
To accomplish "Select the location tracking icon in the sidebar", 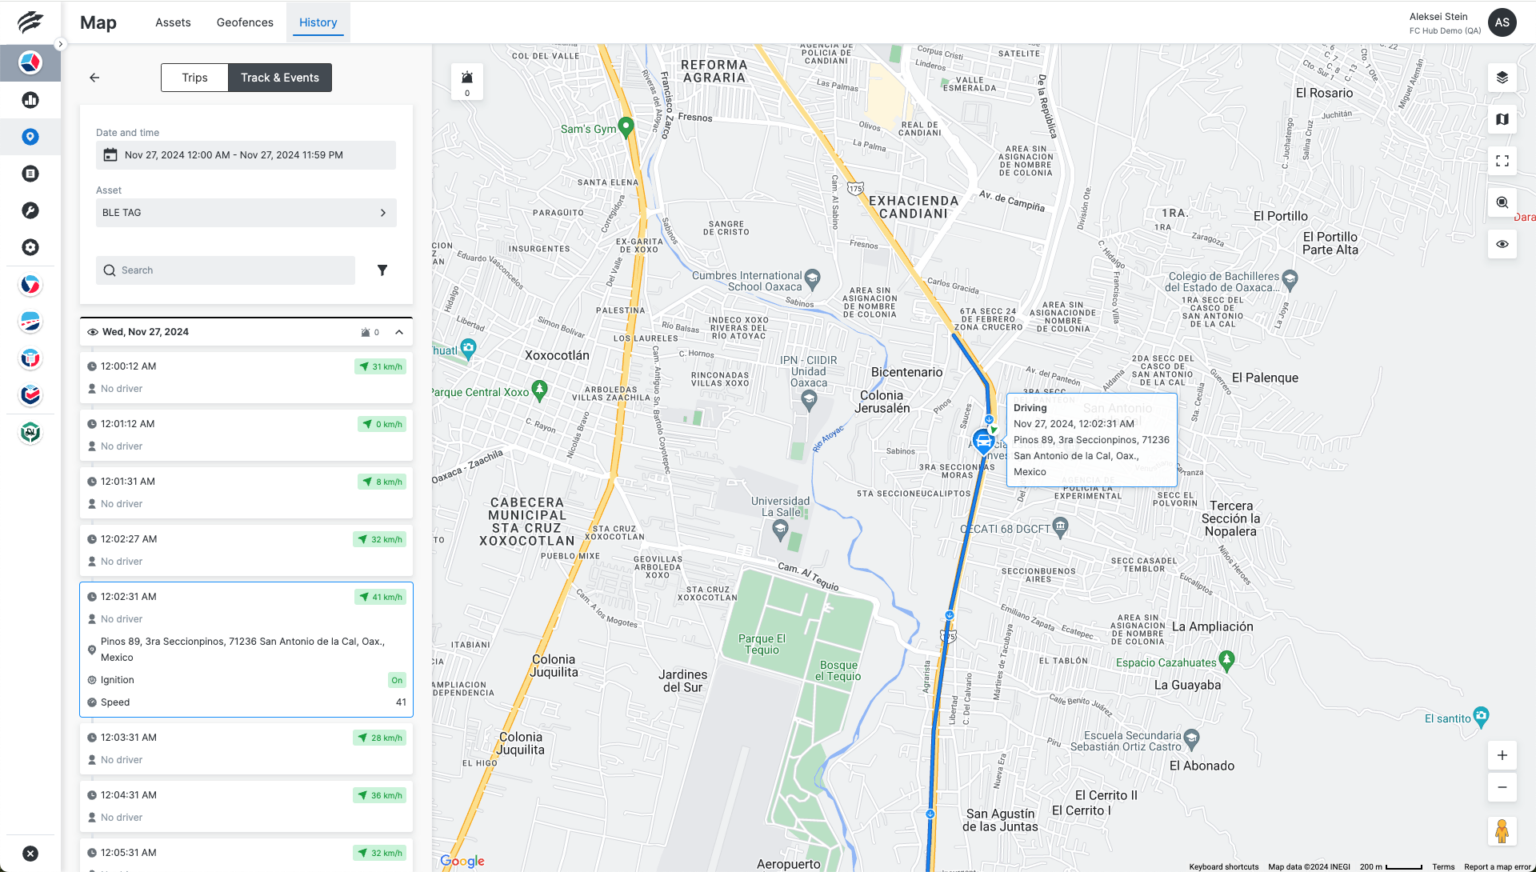I will (30, 136).
